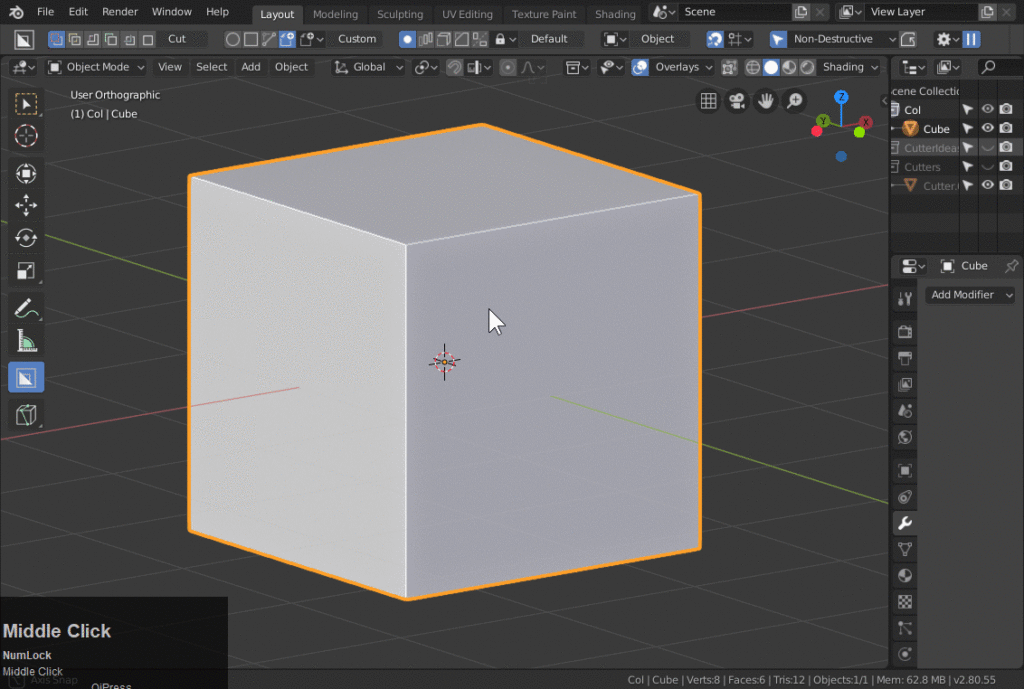Disable rendering for Col collection camera icon
Screen dimensions: 1024x689
pos(1006,110)
